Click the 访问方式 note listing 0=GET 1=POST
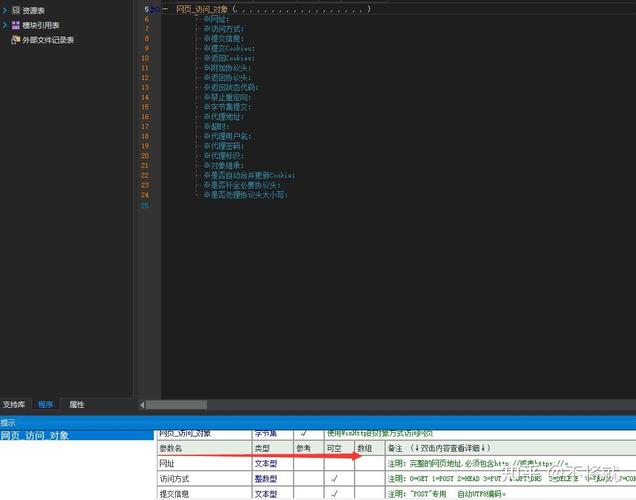Screen dimensions: 636x500 511,479
